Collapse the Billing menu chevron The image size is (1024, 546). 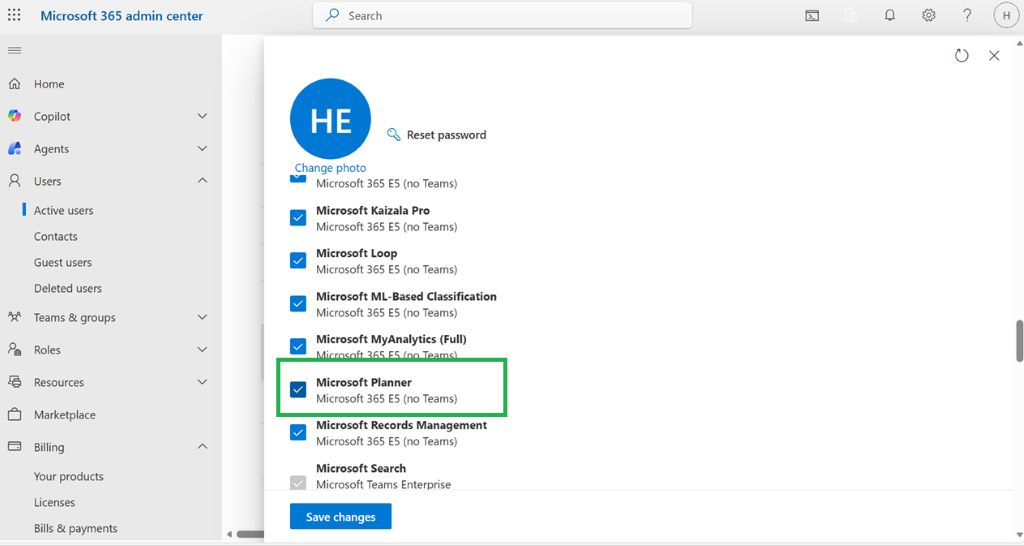[202, 446]
